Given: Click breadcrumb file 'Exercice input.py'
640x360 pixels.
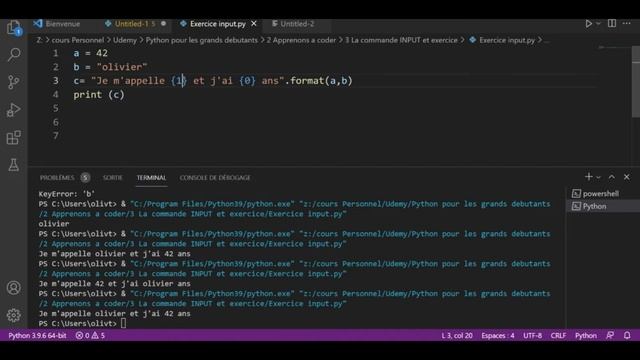Looking at the screenshot, I should (x=507, y=40).
